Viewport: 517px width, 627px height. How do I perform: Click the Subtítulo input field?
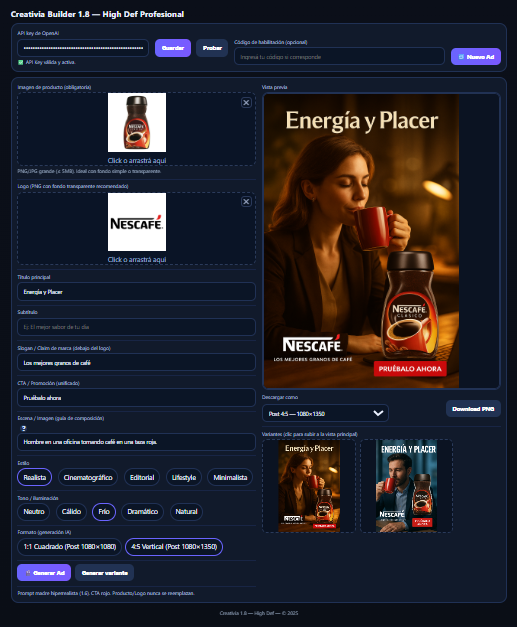pos(136,327)
